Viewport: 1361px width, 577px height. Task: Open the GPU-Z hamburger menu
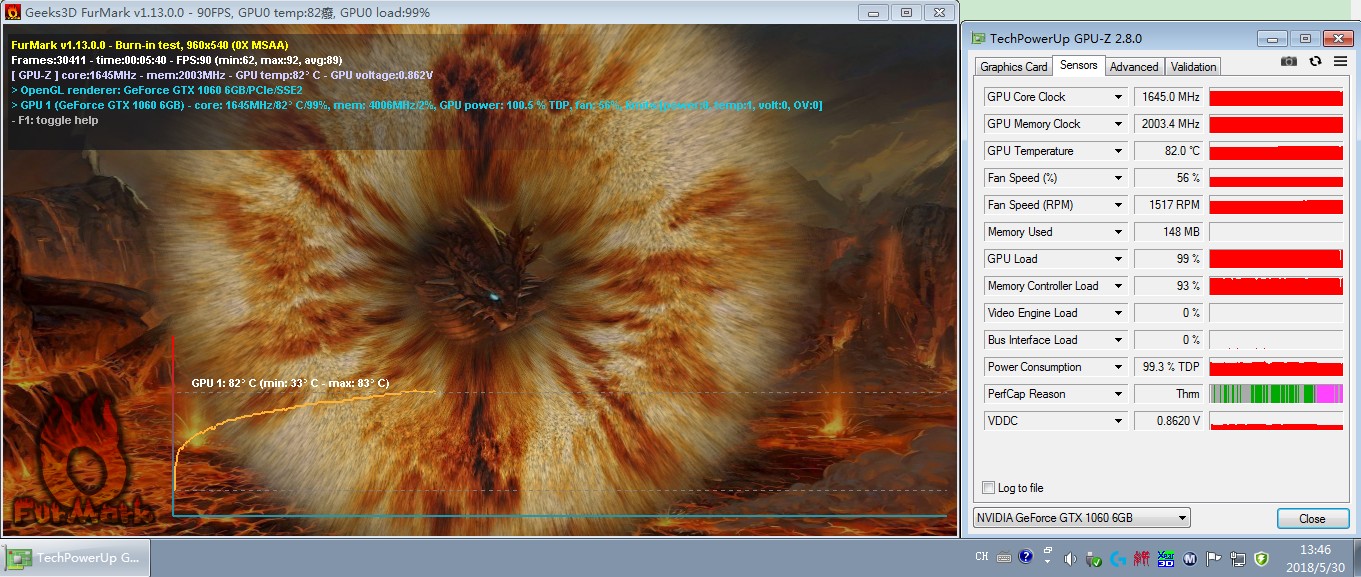click(1338, 61)
